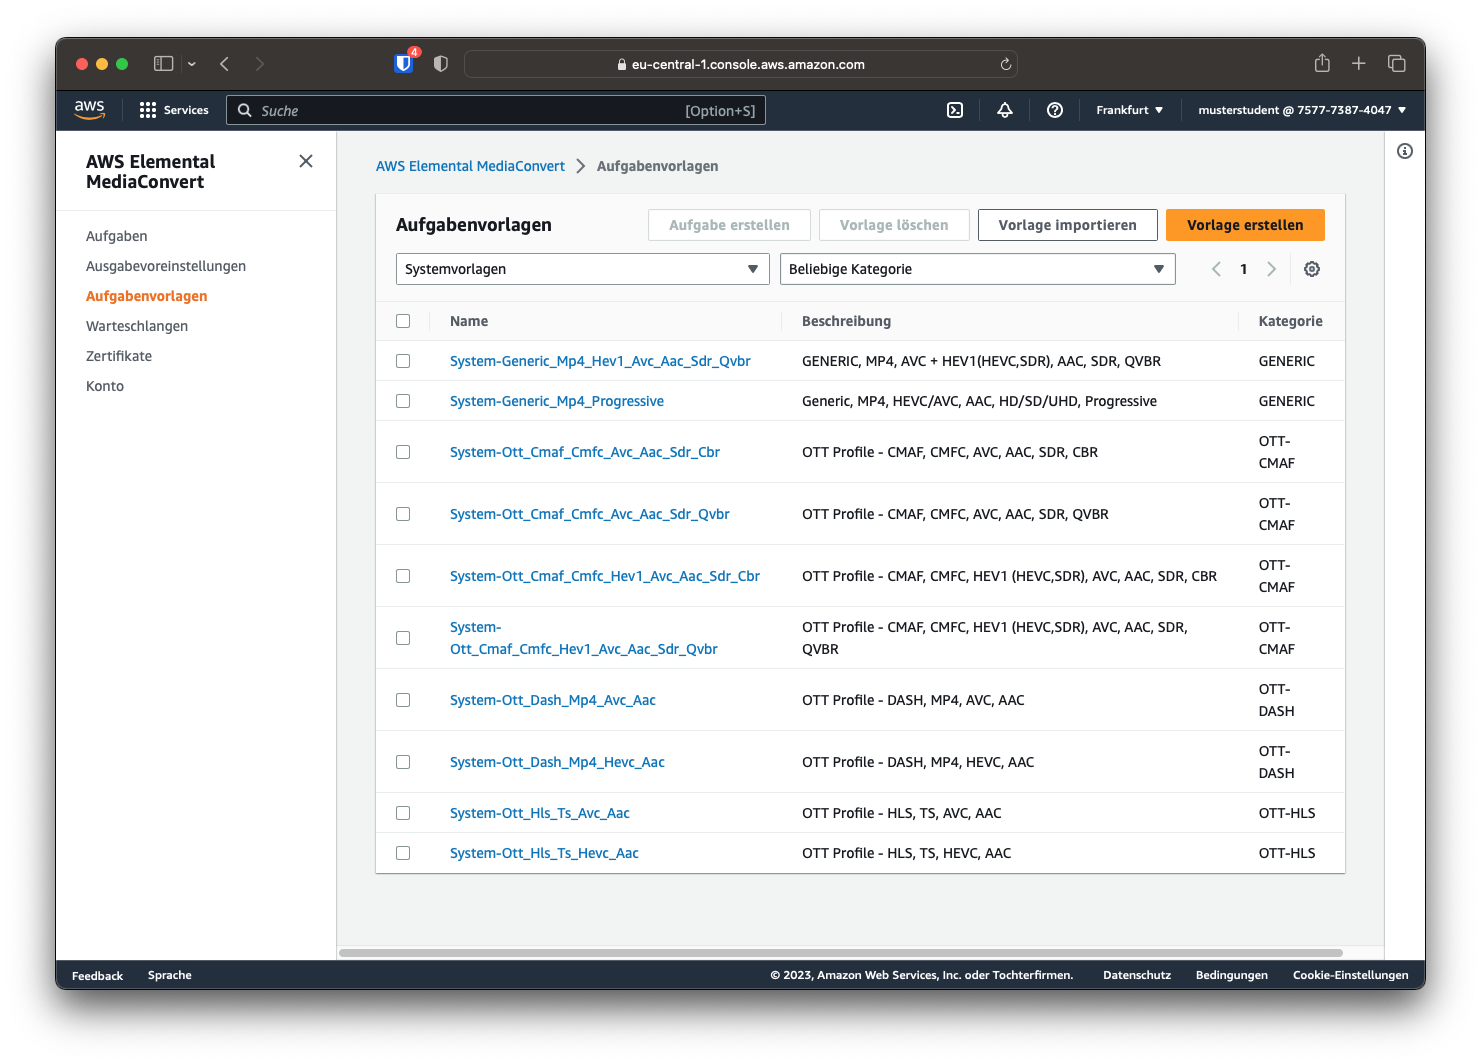
Task: Check the System-Ott_Dash_Mp4_Avc_Aac row
Action: click(403, 700)
